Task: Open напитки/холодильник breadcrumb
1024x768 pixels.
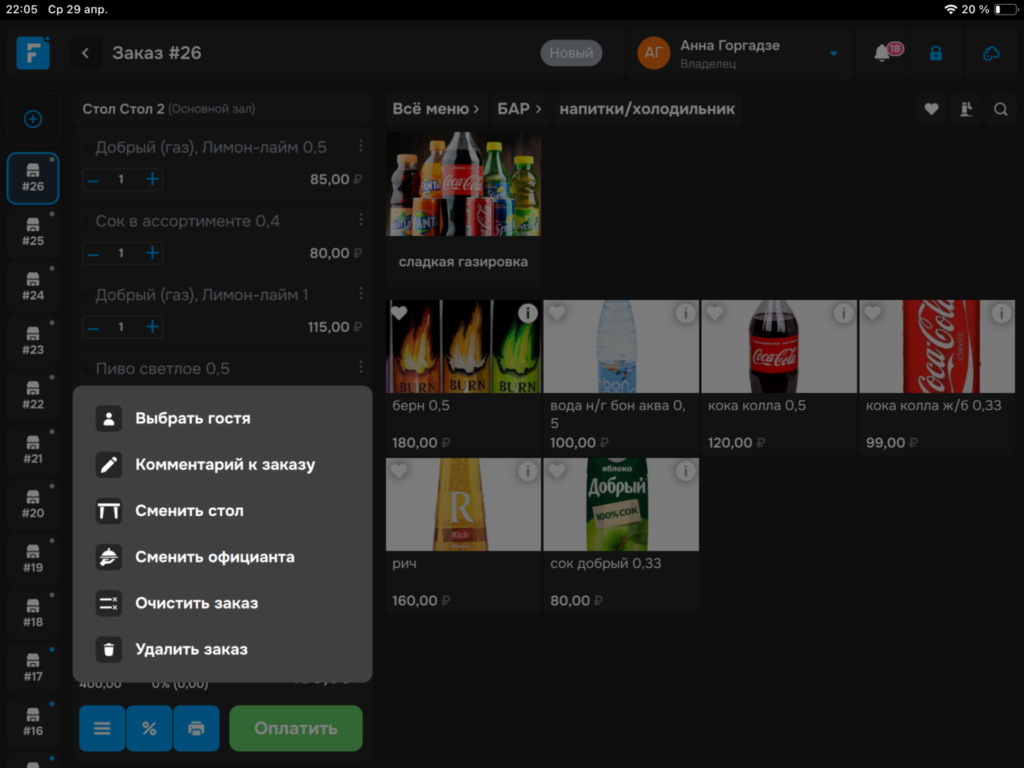Action: pyautogui.click(x=647, y=109)
